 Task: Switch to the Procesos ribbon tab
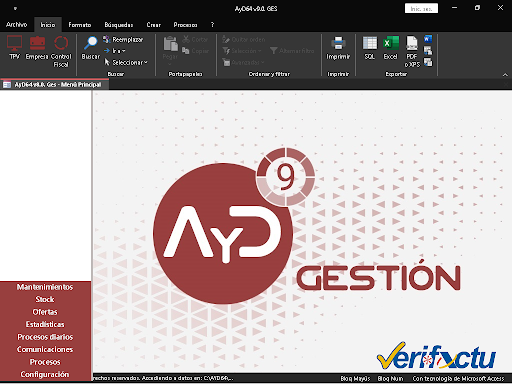click(x=185, y=25)
